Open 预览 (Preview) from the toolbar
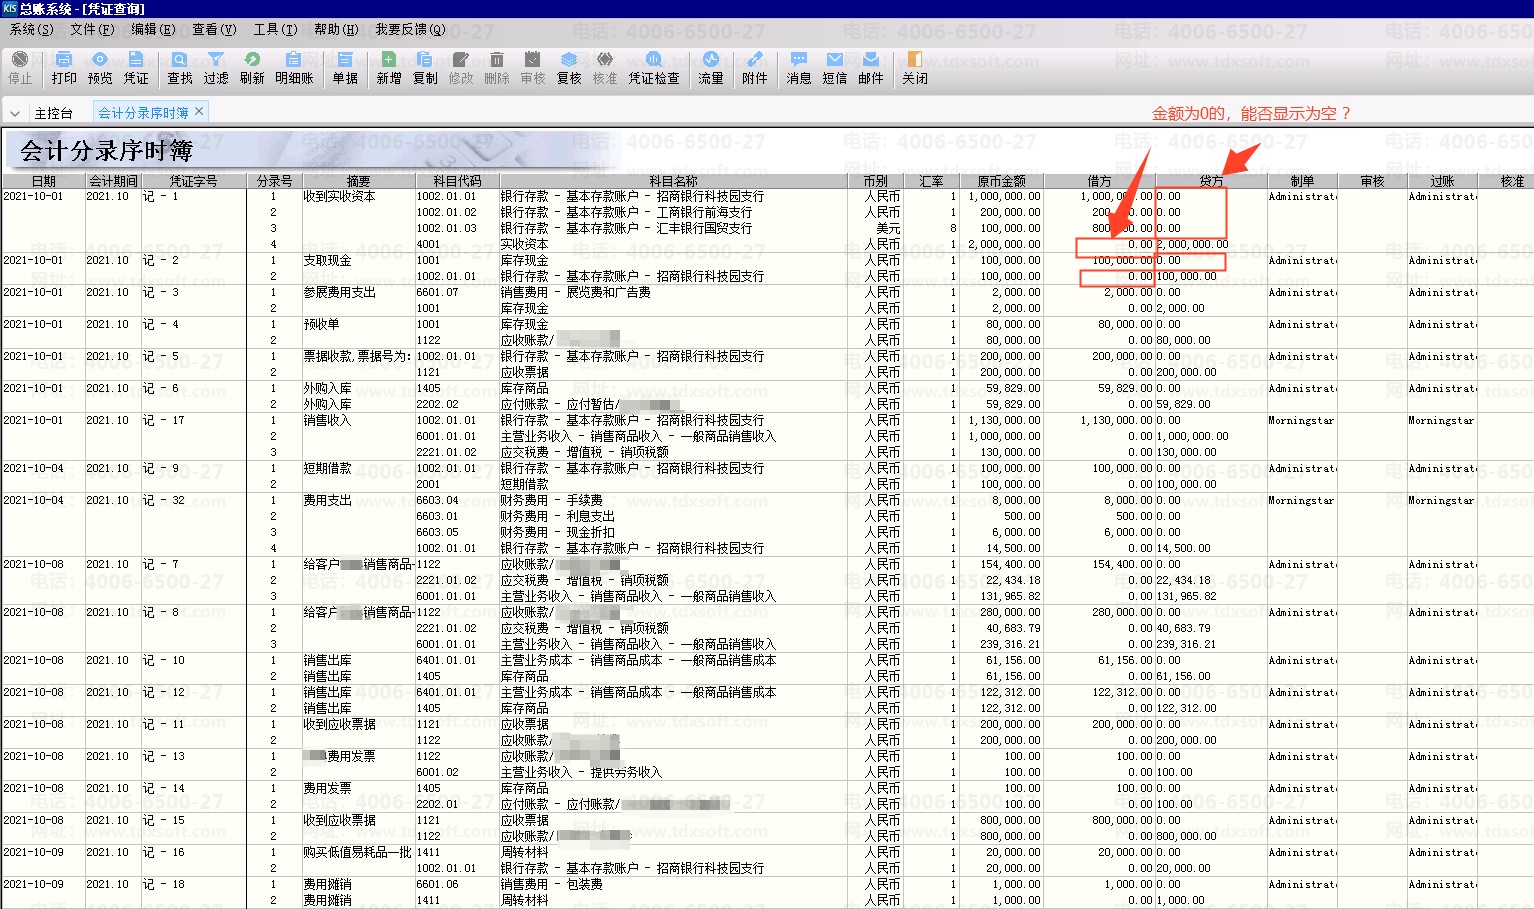The width and height of the screenshot is (1534, 909). click(100, 67)
